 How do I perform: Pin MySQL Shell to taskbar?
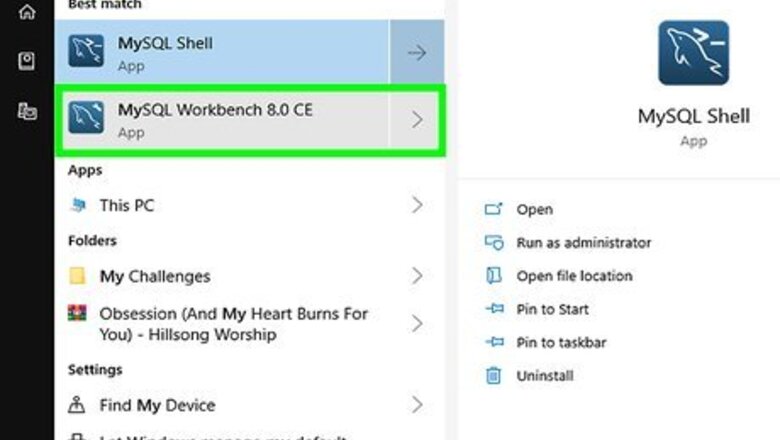coord(561,342)
